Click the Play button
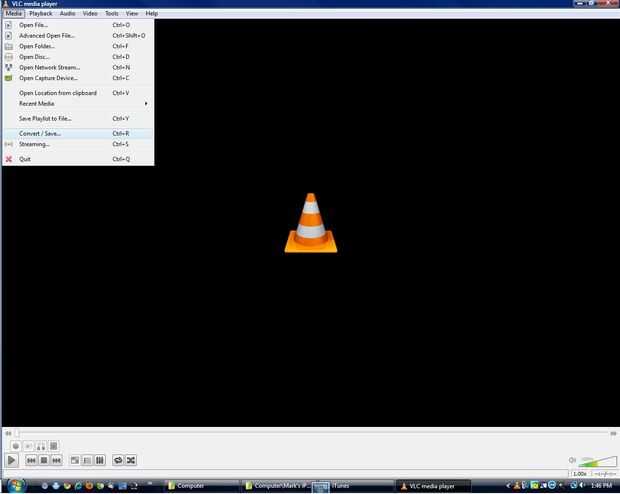 (11, 460)
